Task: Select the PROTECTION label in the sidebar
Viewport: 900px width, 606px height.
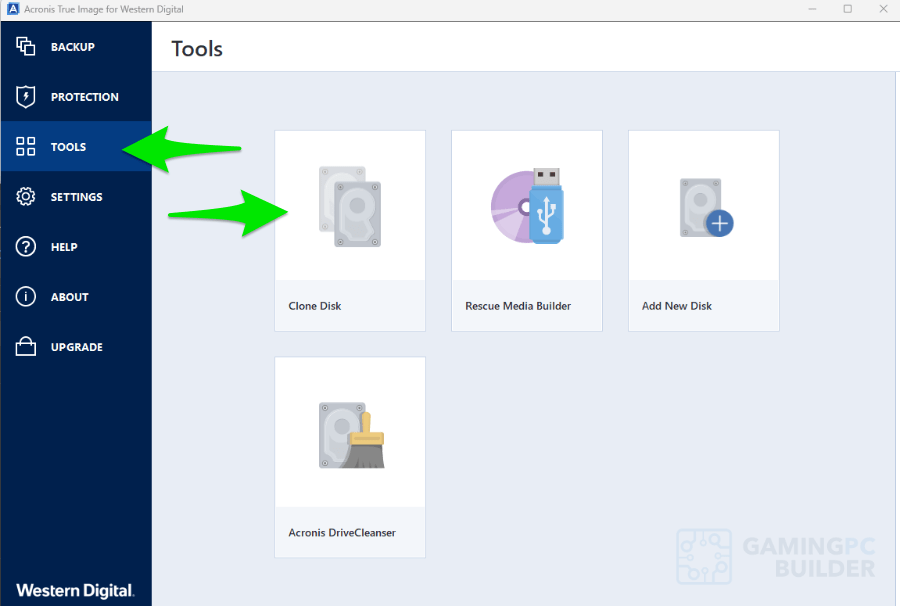Action: tap(84, 97)
